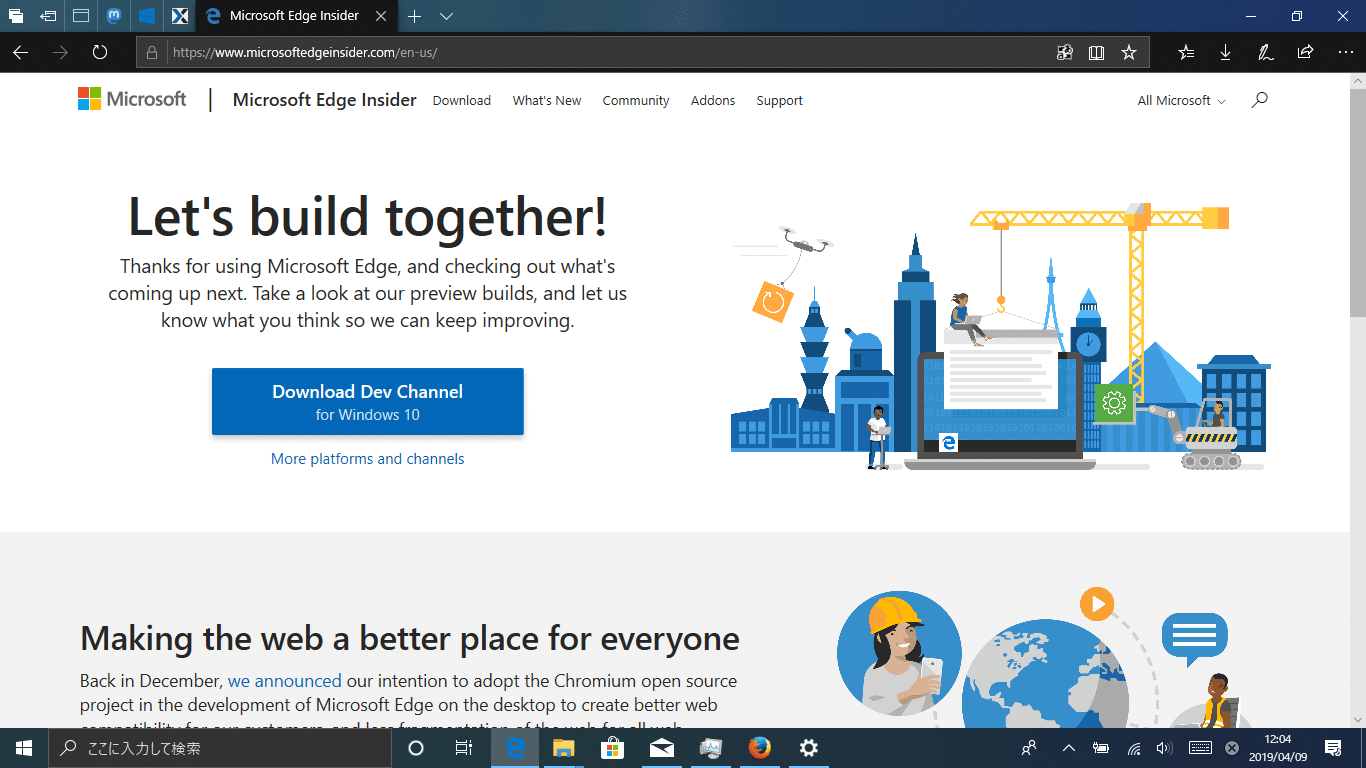Launch Firefox from the taskbar
The image size is (1366, 768).
coord(760,748)
